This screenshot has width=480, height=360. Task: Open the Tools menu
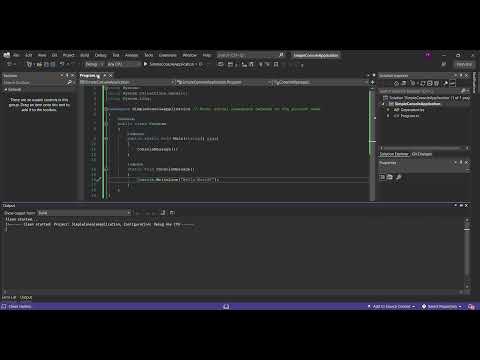[x=148, y=55]
